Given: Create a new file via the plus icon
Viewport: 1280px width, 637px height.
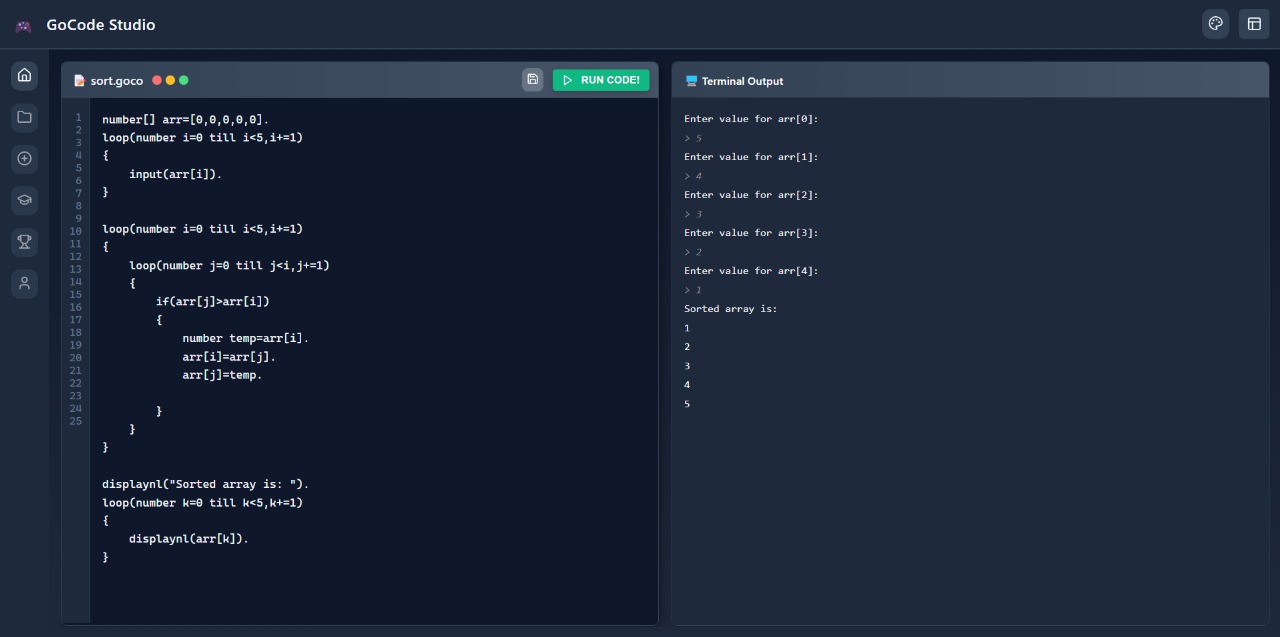Looking at the screenshot, I should coord(24,158).
